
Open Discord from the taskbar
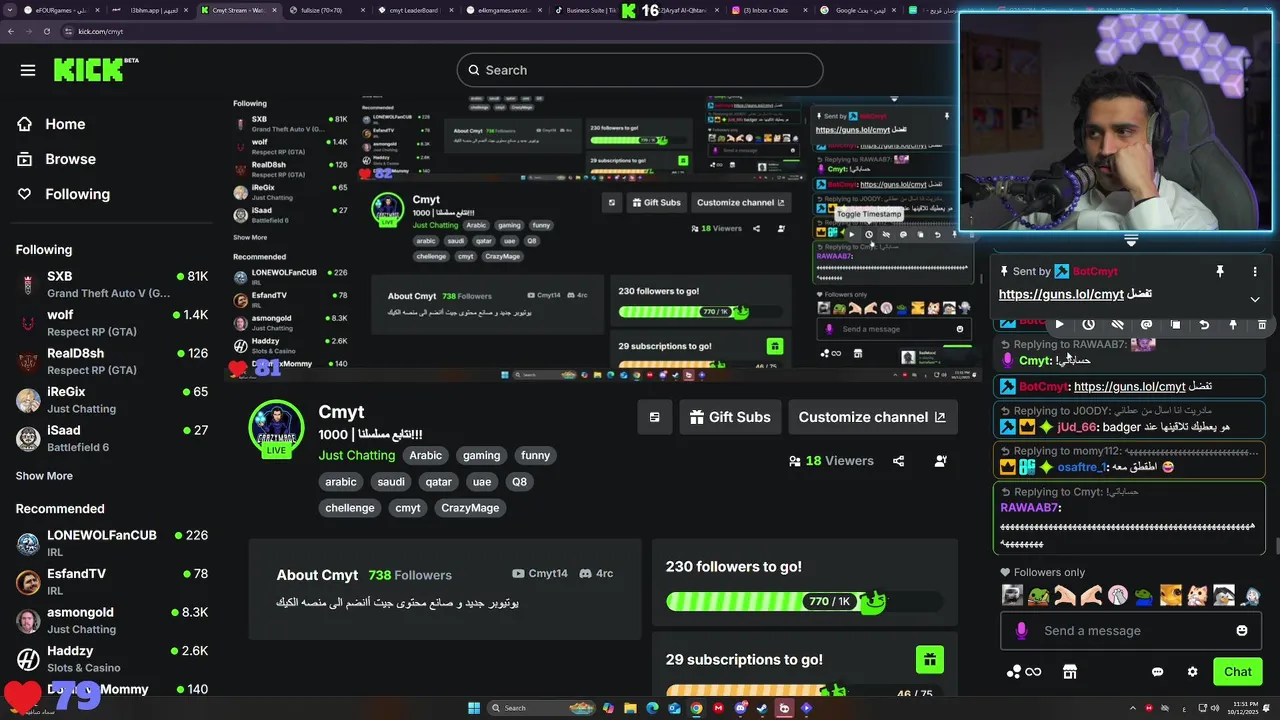click(740, 708)
